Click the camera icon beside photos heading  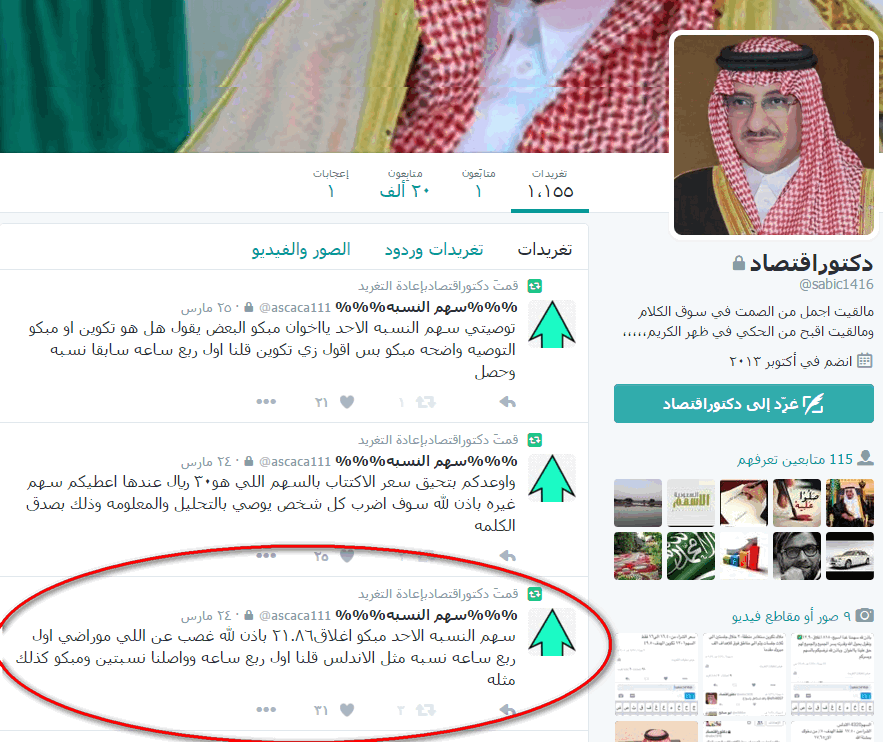[864, 615]
